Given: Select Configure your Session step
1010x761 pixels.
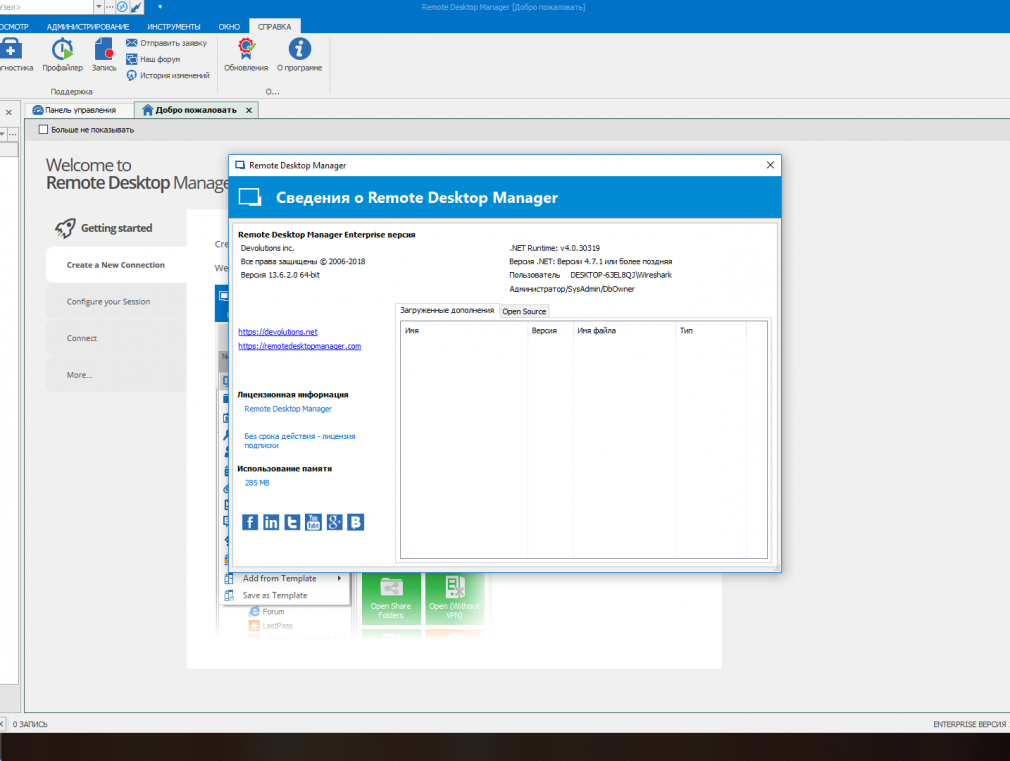Looking at the screenshot, I should (116, 302).
